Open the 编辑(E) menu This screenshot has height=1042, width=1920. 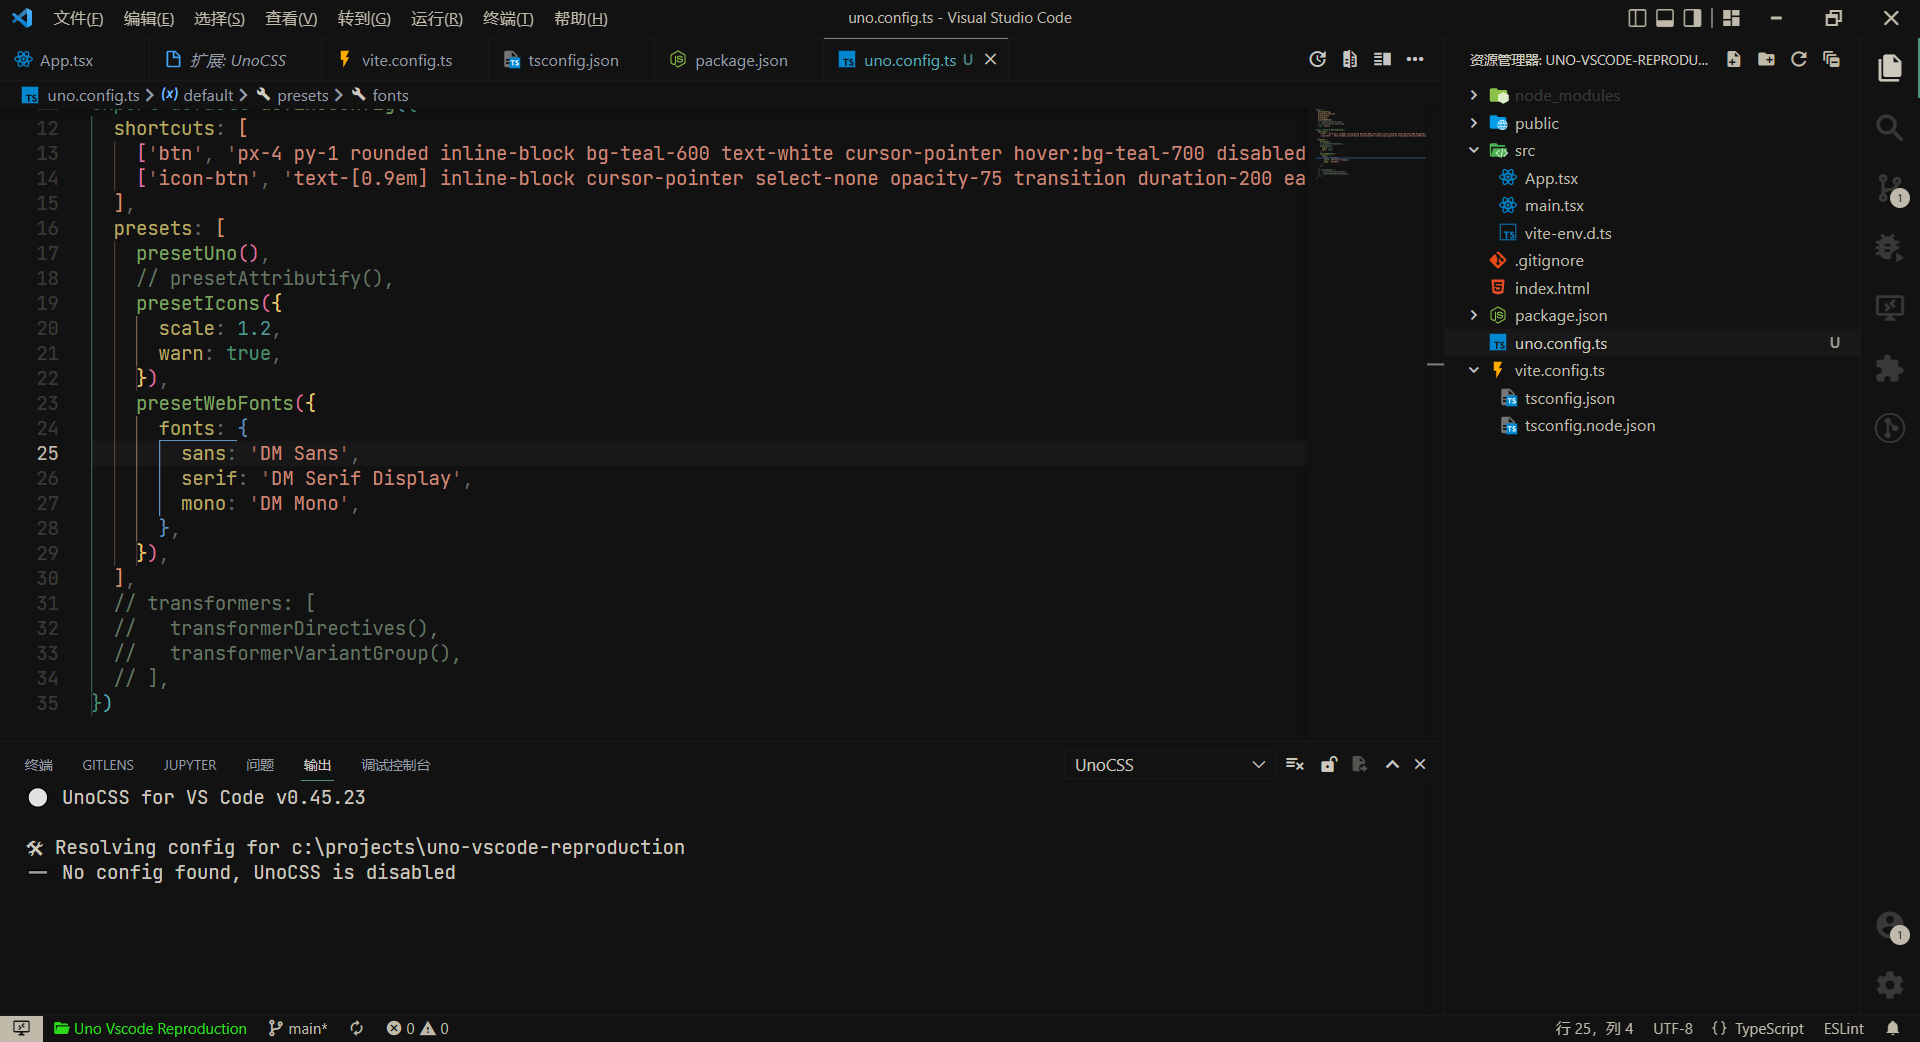coord(148,18)
